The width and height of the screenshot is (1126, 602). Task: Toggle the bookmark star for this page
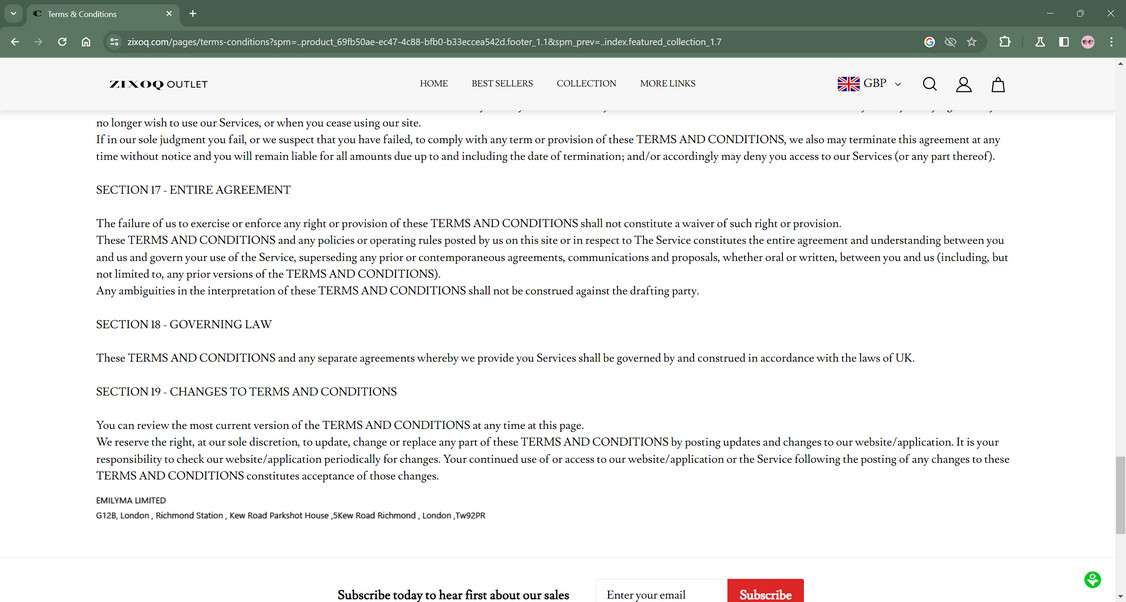point(971,42)
